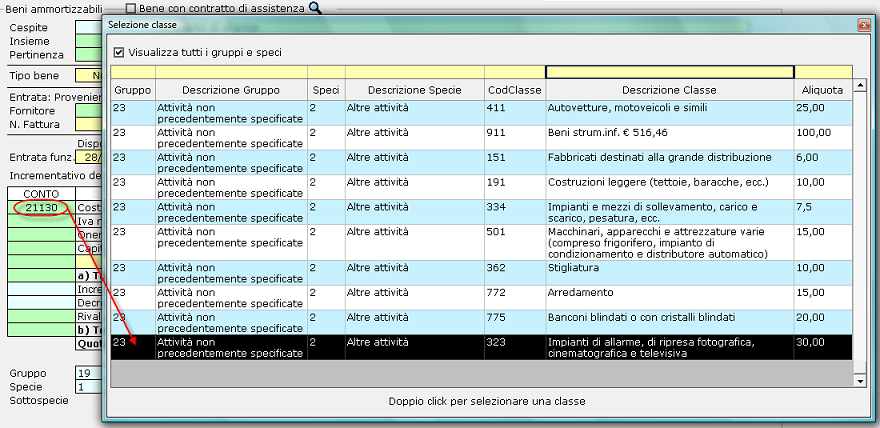Click CodClasse cell 362
This screenshot has height=428, width=880.
[x=515, y=273]
